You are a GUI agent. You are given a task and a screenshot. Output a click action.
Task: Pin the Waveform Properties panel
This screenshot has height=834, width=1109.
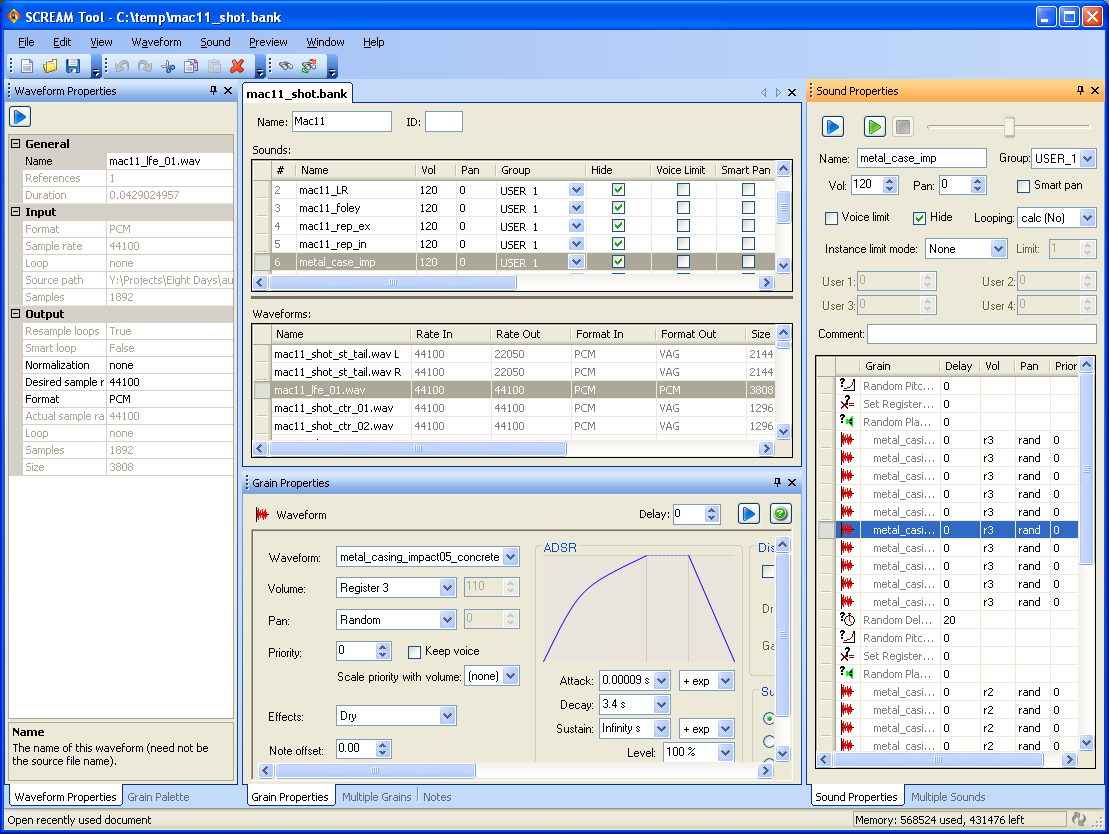click(x=213, y=91)
